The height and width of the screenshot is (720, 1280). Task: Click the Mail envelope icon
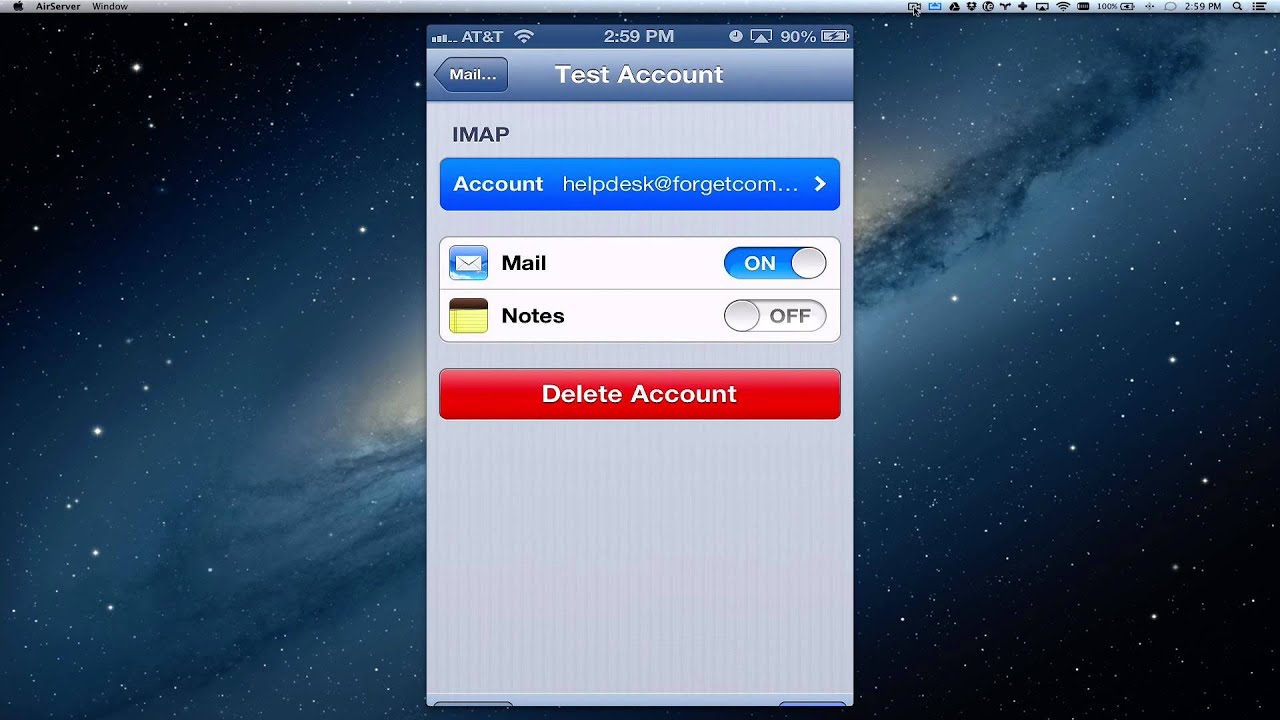click(x=468, y=263)
